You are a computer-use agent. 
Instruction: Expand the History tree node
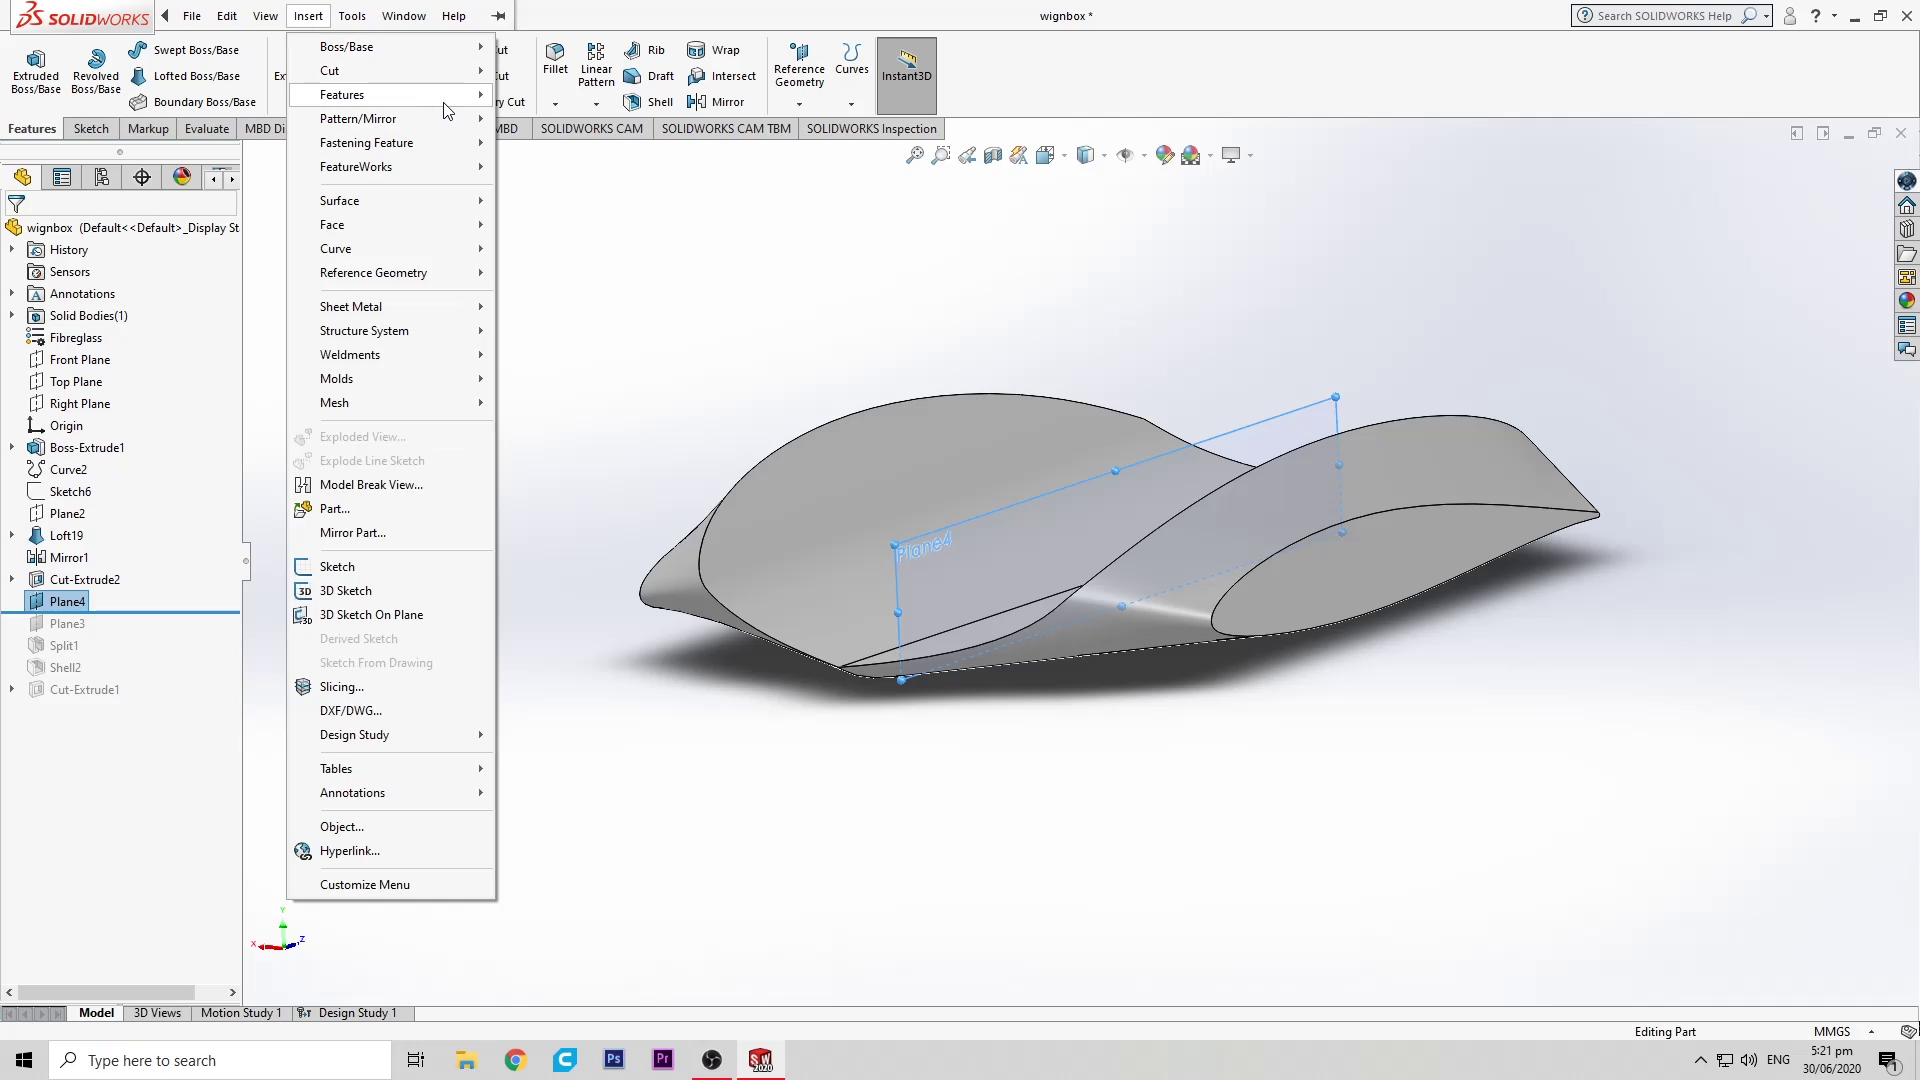12,250
